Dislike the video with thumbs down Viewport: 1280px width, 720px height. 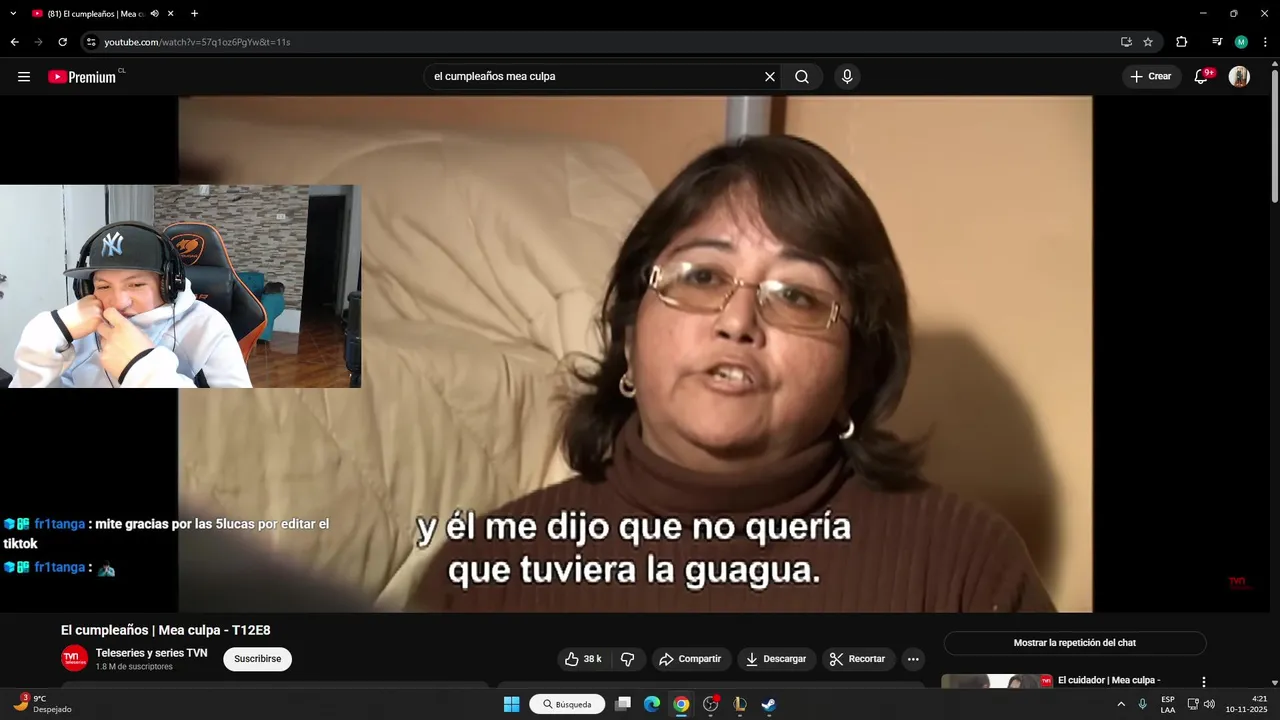click(628, 659)
